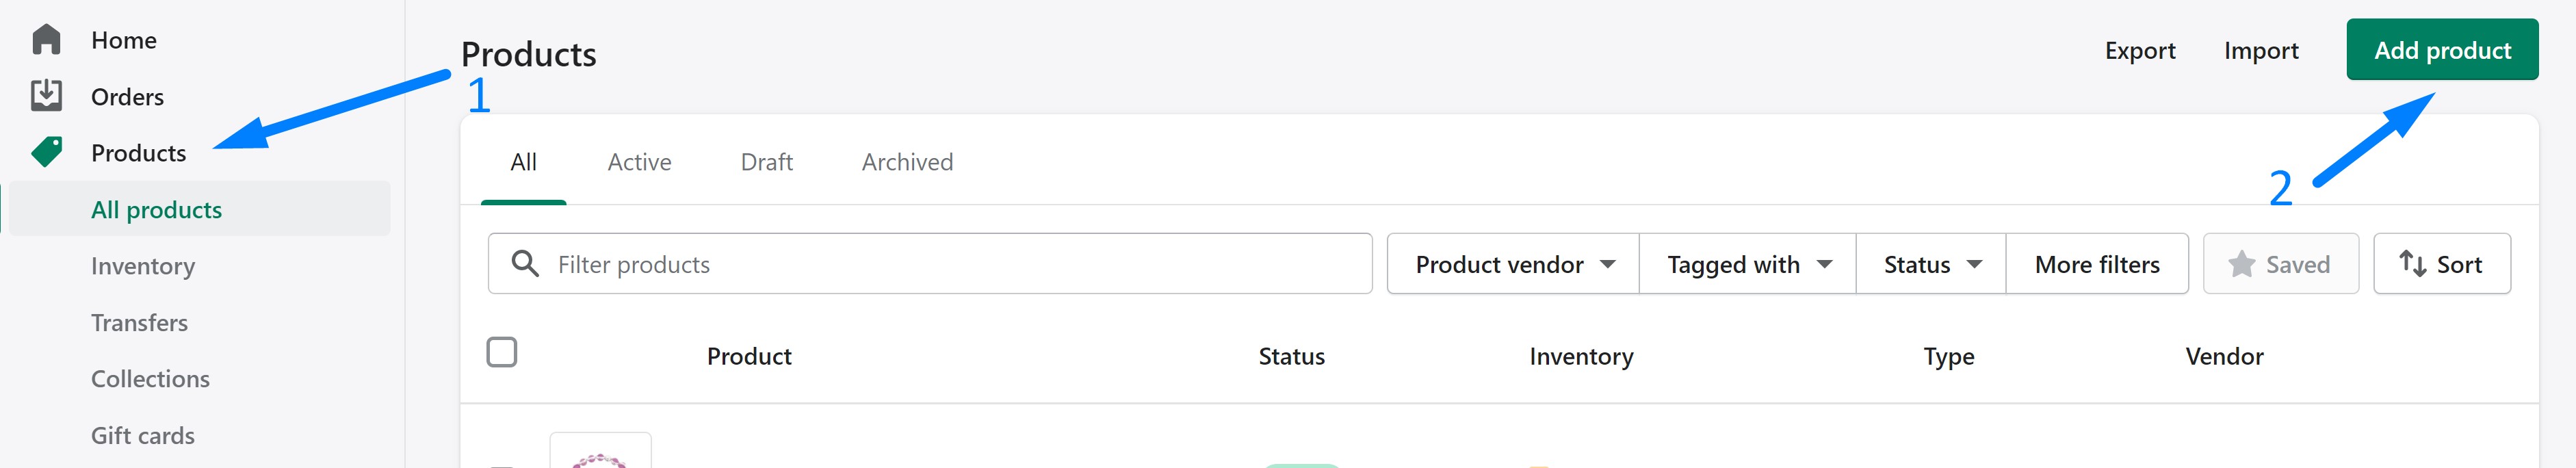The width and height of the screenshot is (2576, 468).
Task: Open the Status filter dropdown
Action: click(1930, 264)
